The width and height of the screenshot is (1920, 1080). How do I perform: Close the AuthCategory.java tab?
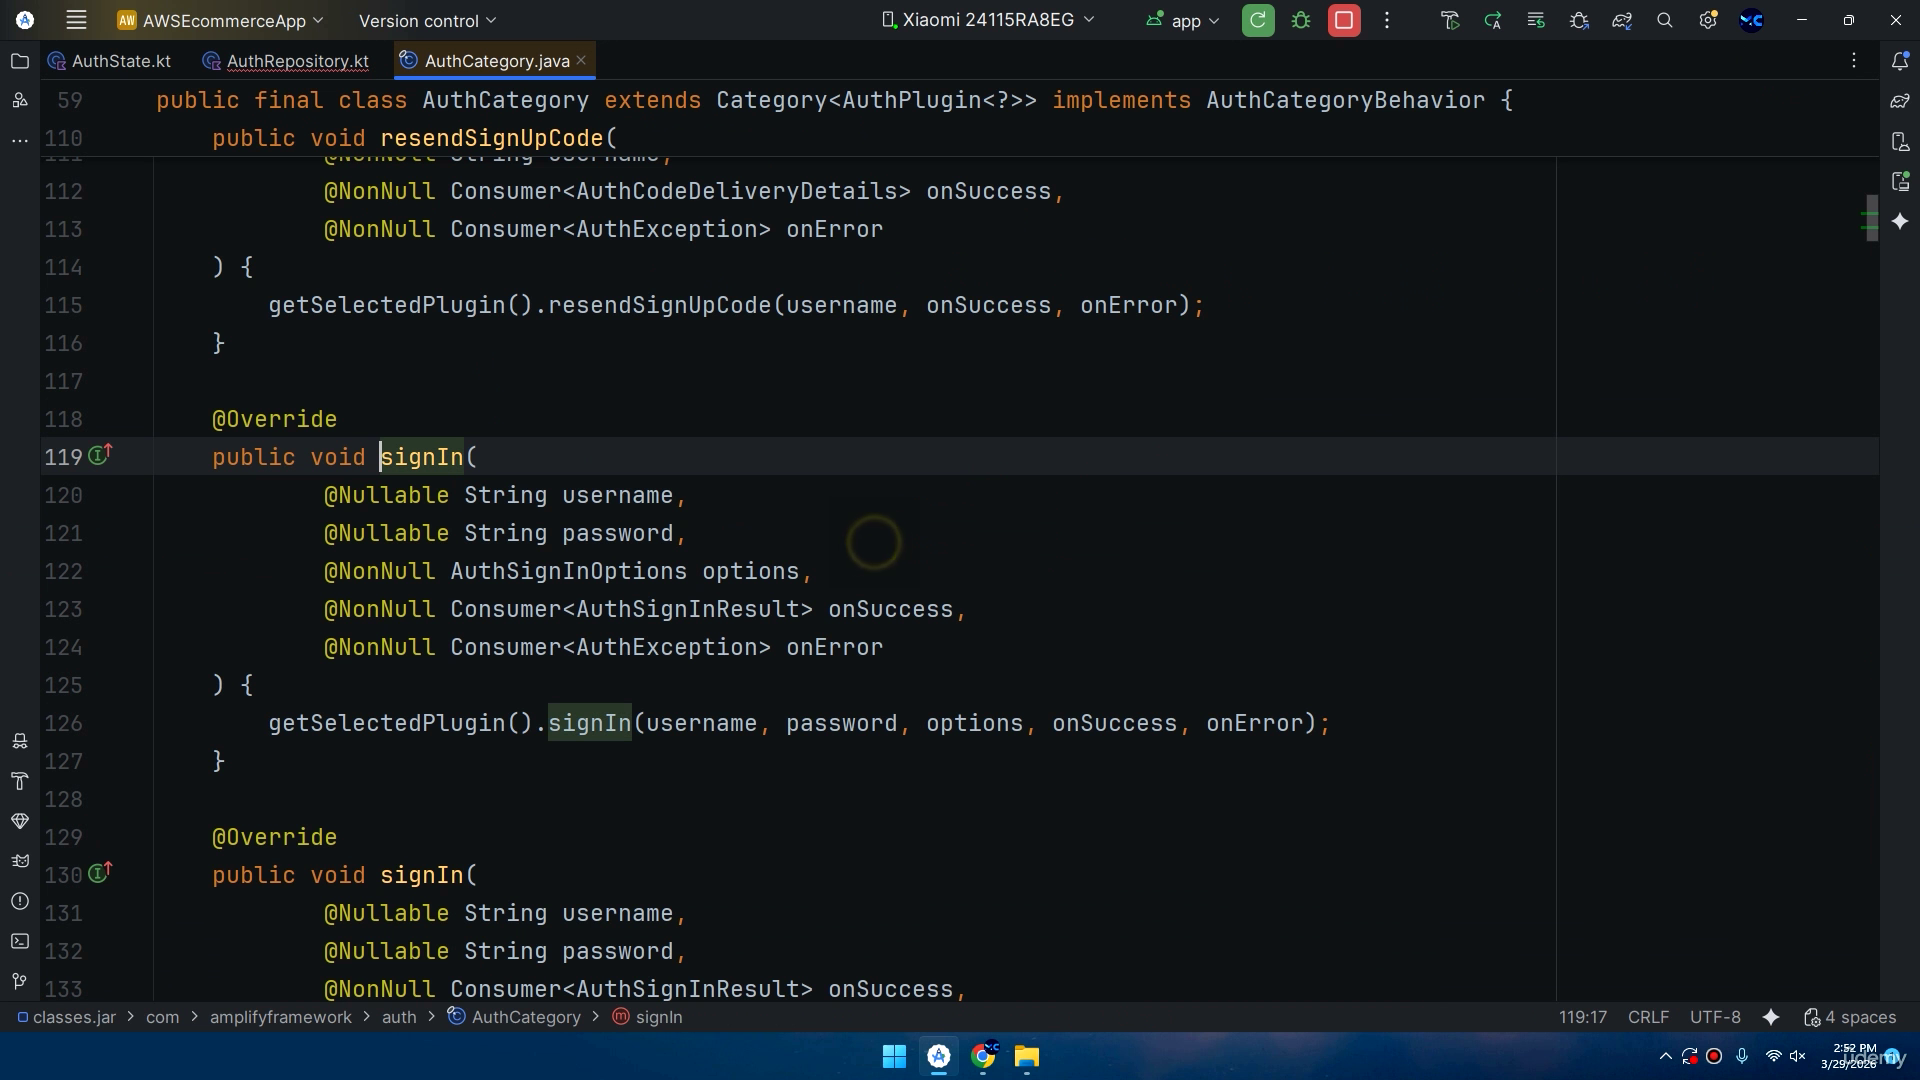[581, 61]
